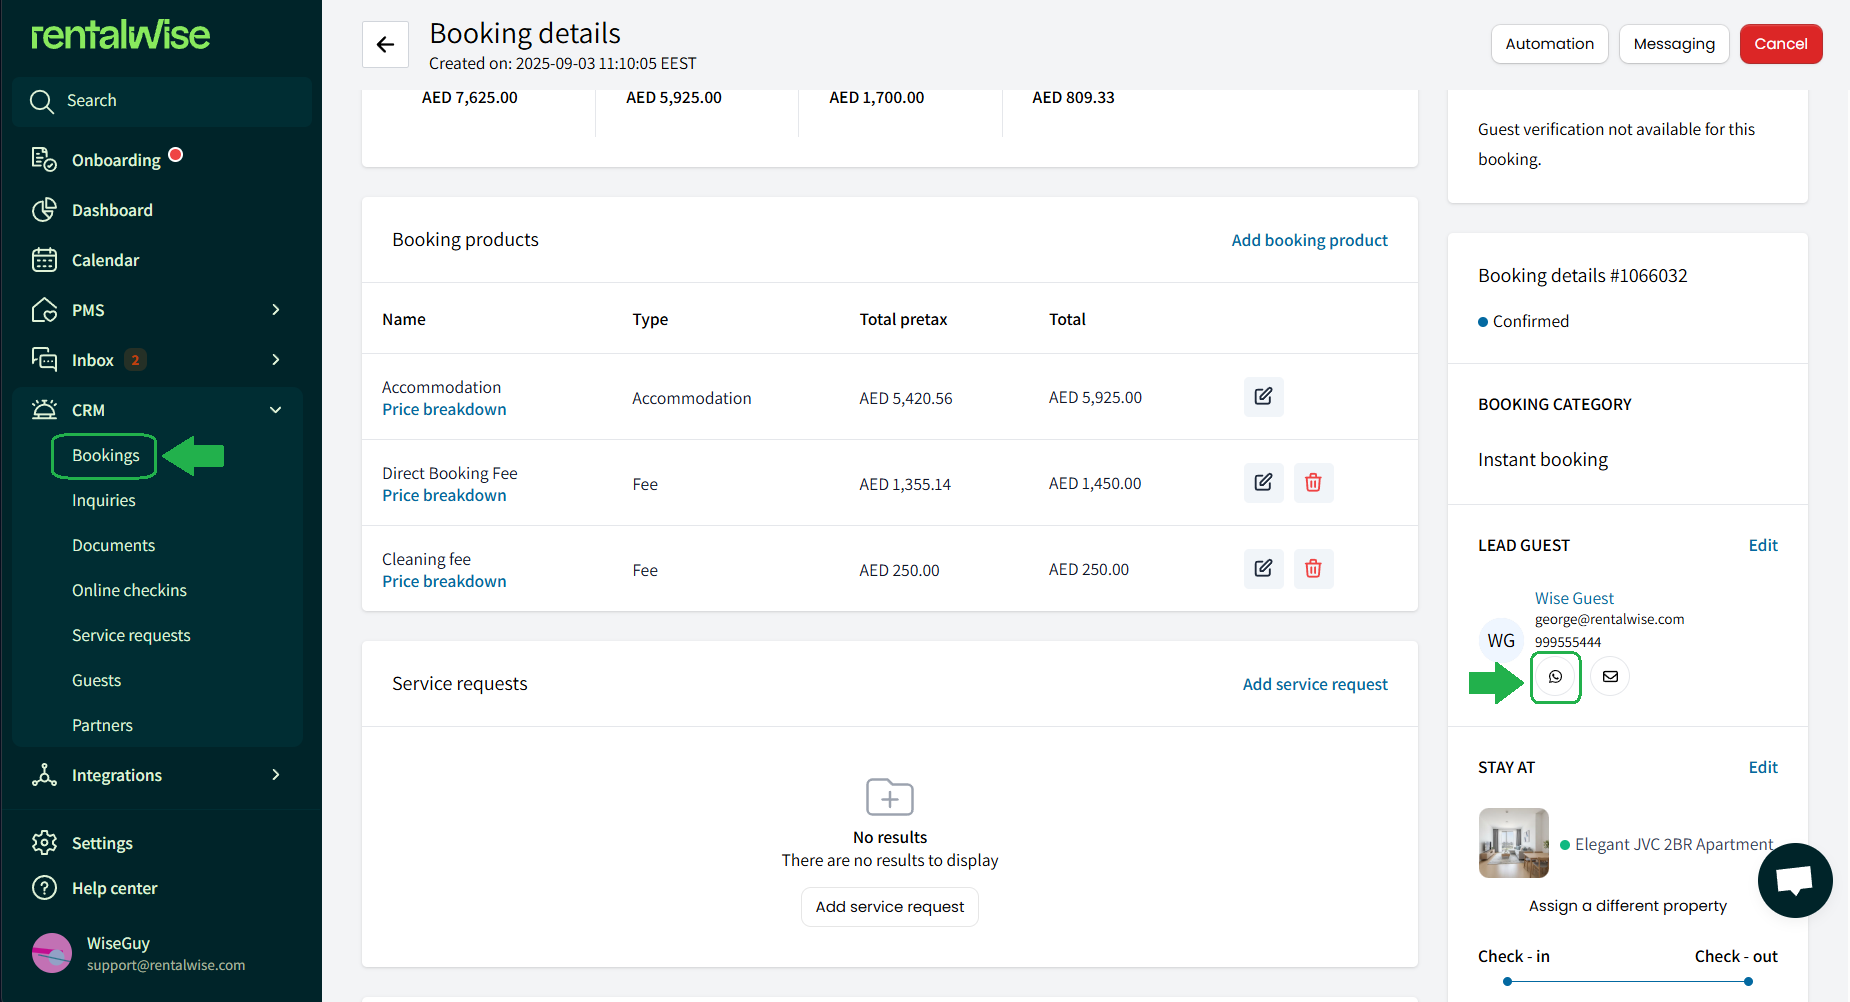Viewport: 1850px width, 1002px height.
Task: Open the live chat widget bubble
Action: pyautogui.click(x=1794, y=880)
